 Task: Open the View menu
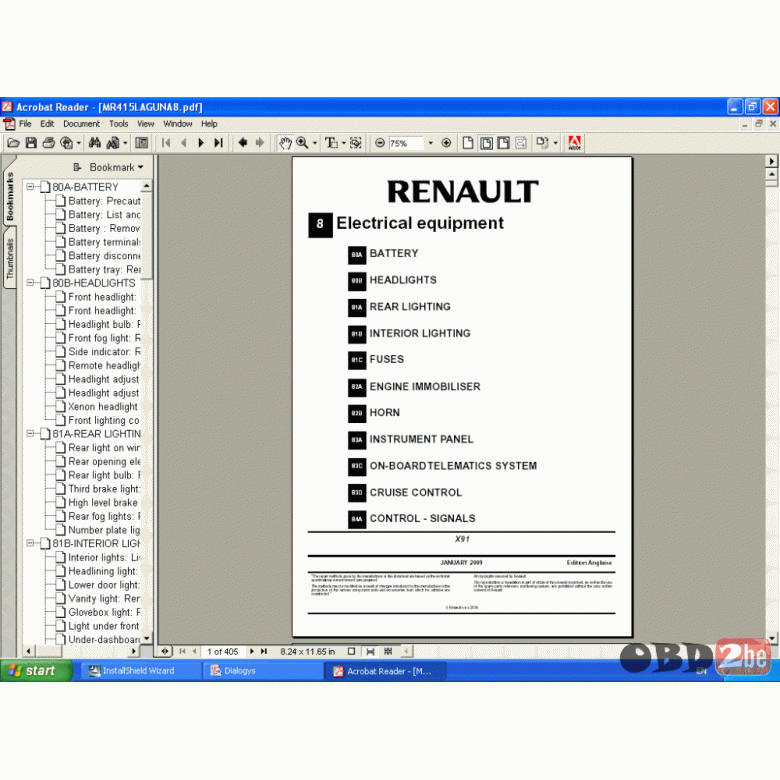click(x=145, y=124)
